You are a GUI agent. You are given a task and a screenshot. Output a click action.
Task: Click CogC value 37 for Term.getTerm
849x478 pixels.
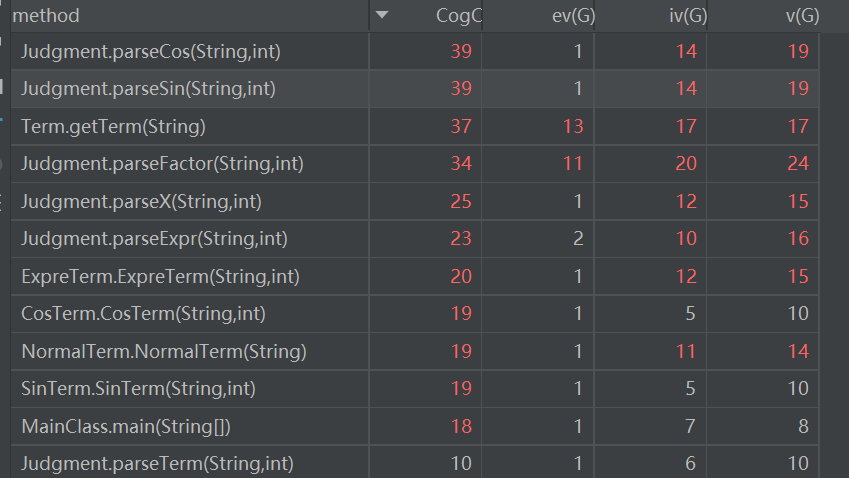coord(461,126)
